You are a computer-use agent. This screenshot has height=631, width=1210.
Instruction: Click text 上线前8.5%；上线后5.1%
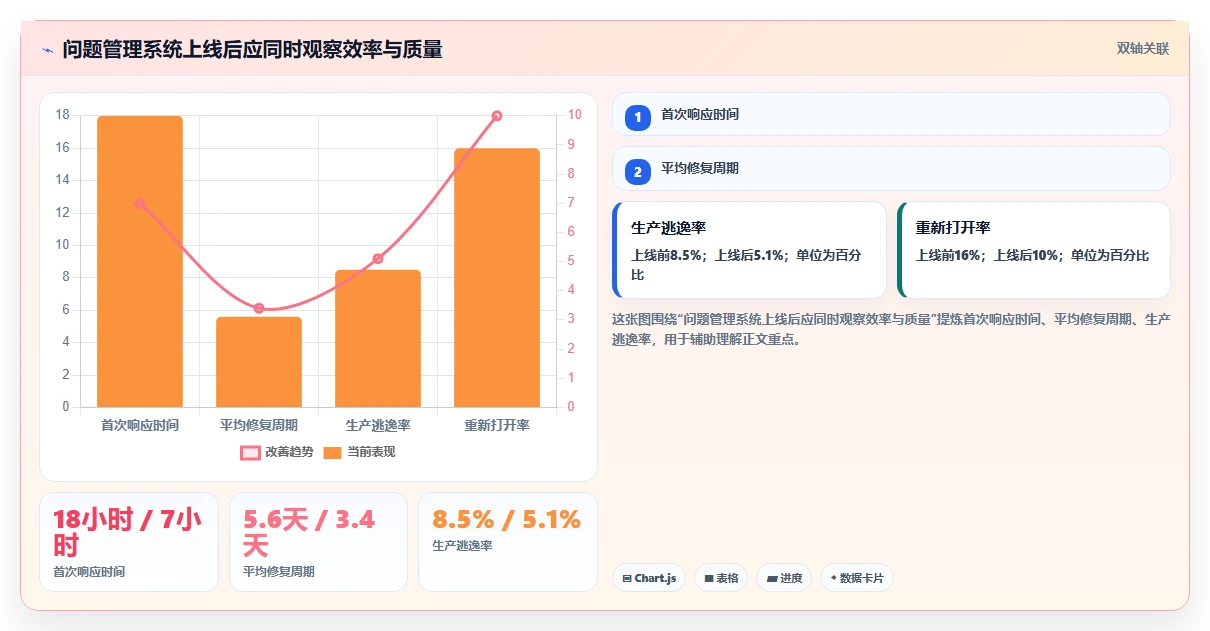coord(710,255)
